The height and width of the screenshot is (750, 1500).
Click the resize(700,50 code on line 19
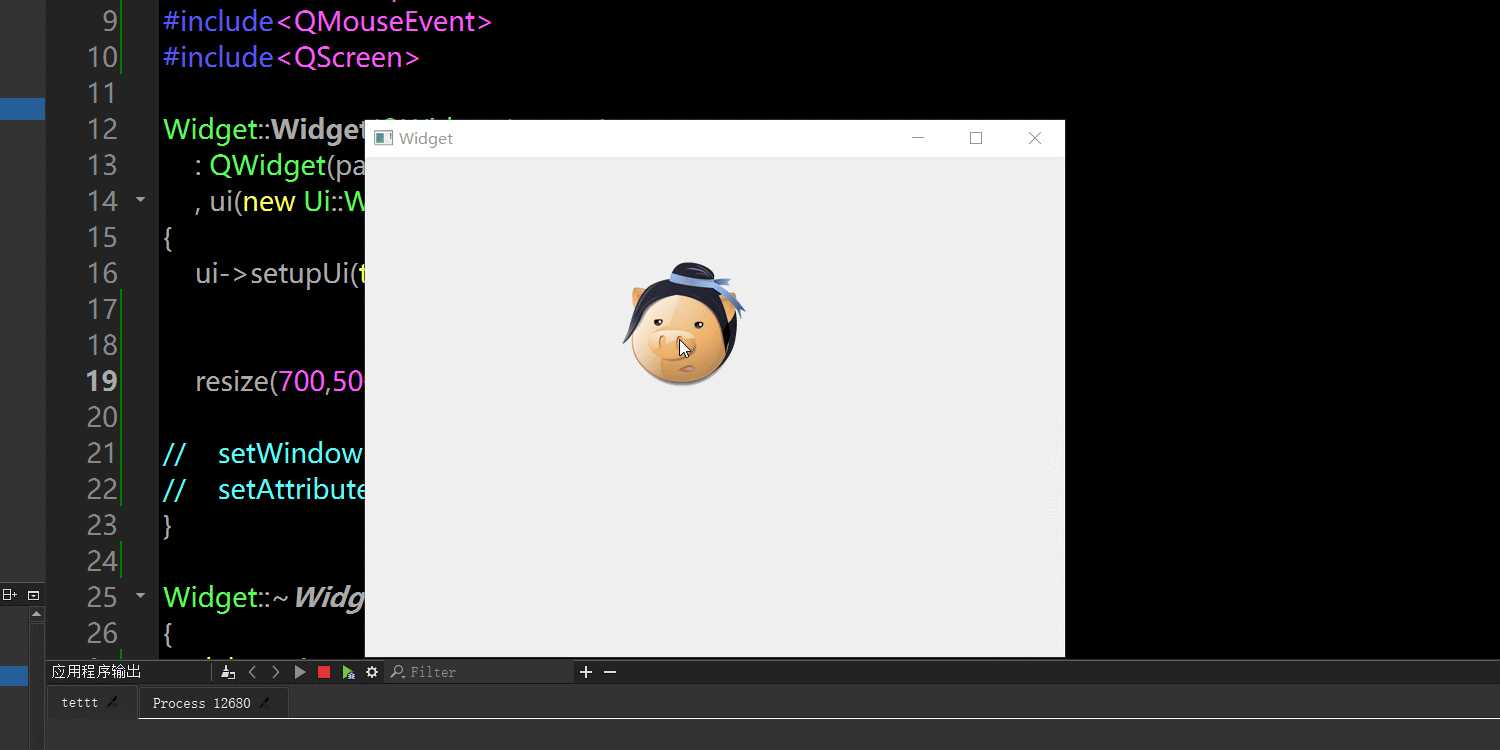280,381
